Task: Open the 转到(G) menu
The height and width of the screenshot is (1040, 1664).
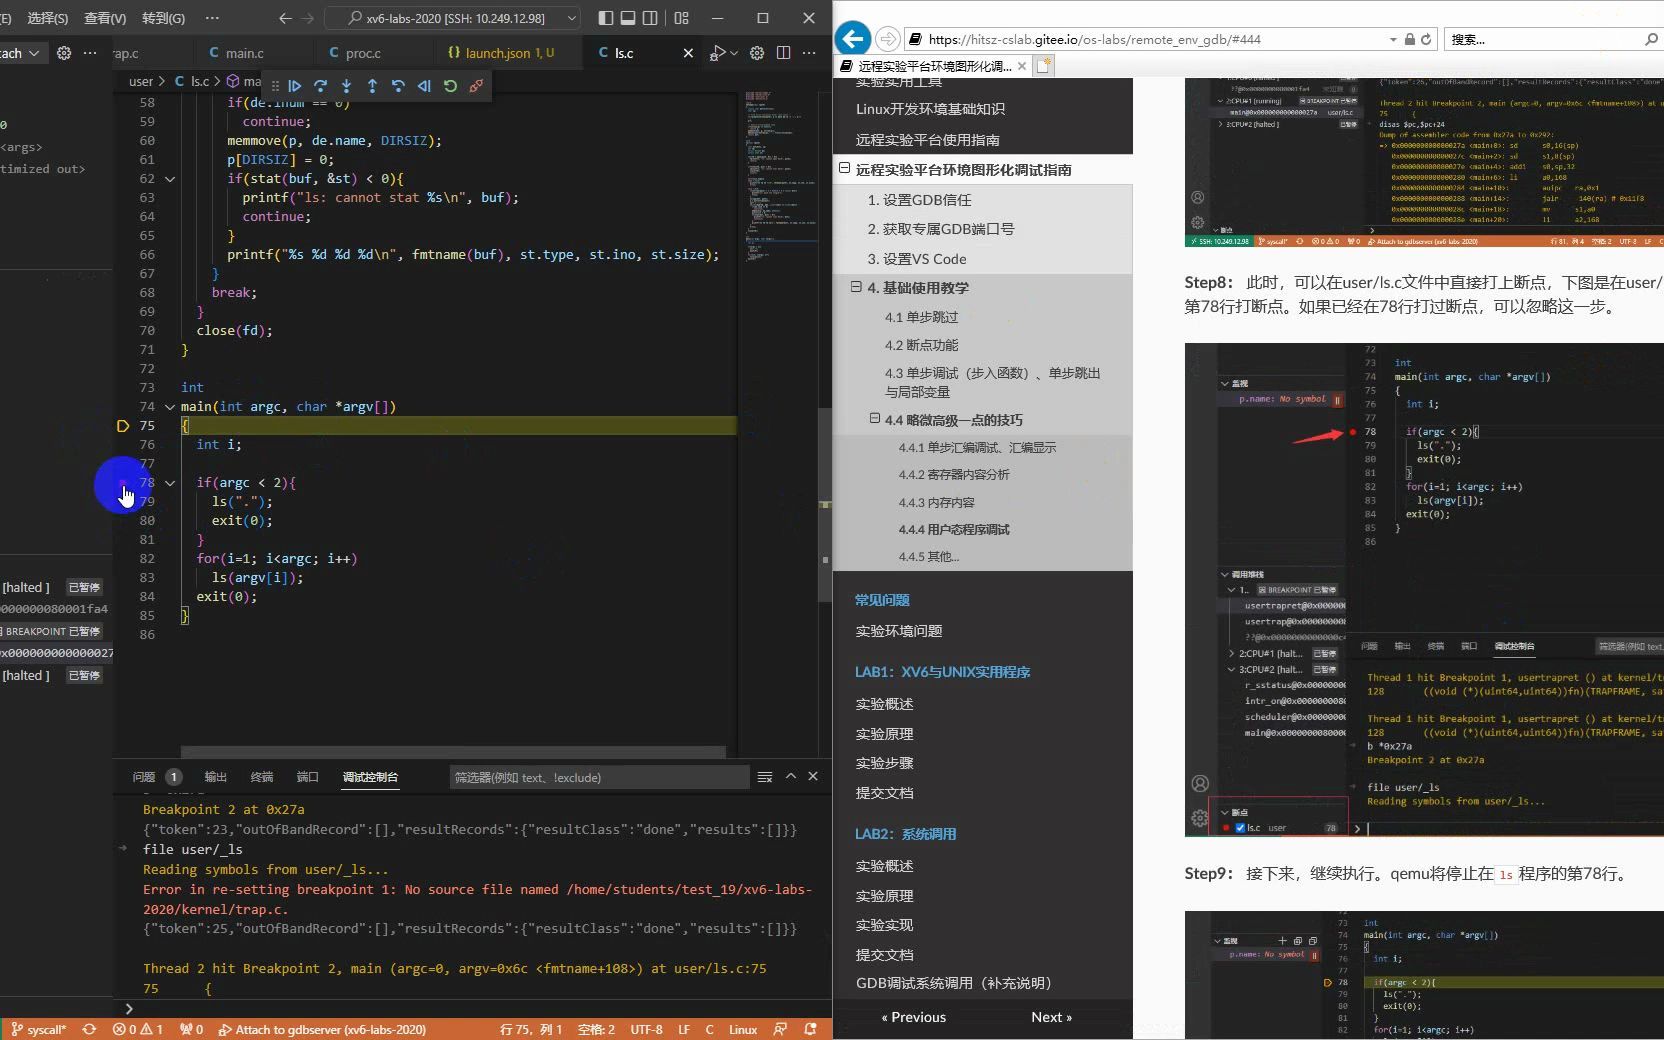Action: (163, 18)
